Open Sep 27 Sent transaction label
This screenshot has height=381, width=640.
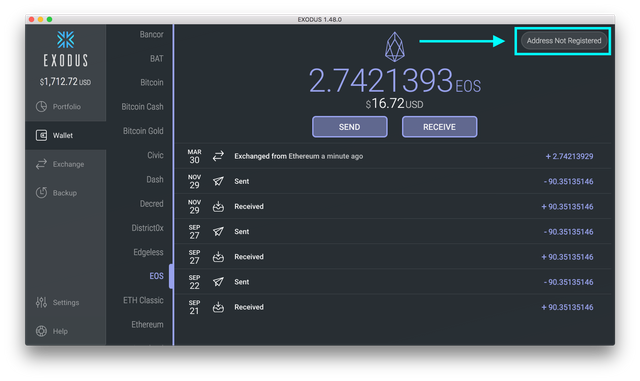pyautogui.click(x=242, y=232)
